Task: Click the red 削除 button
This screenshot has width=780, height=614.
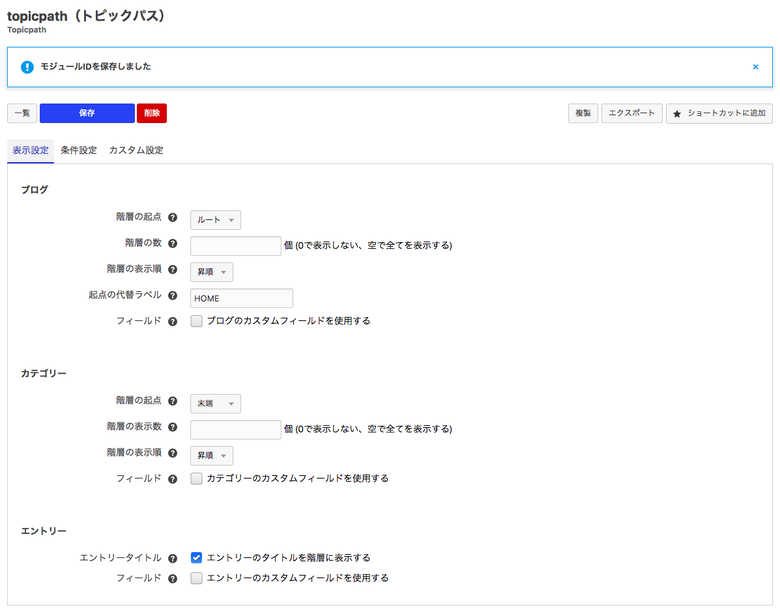Action: pos(152,113)
